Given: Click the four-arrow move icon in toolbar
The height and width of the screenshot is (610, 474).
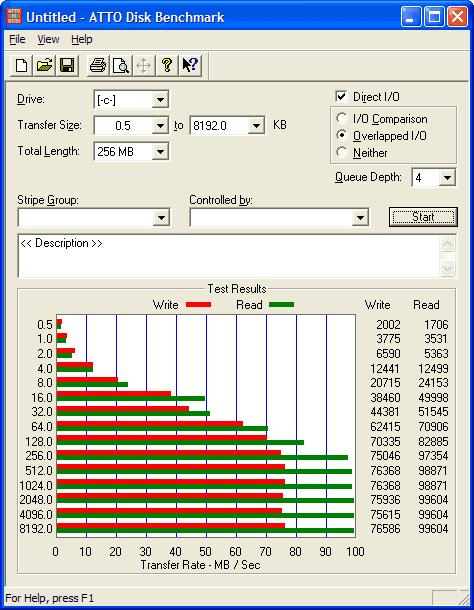Looking at the screenshot, I should tap(144, 65).
